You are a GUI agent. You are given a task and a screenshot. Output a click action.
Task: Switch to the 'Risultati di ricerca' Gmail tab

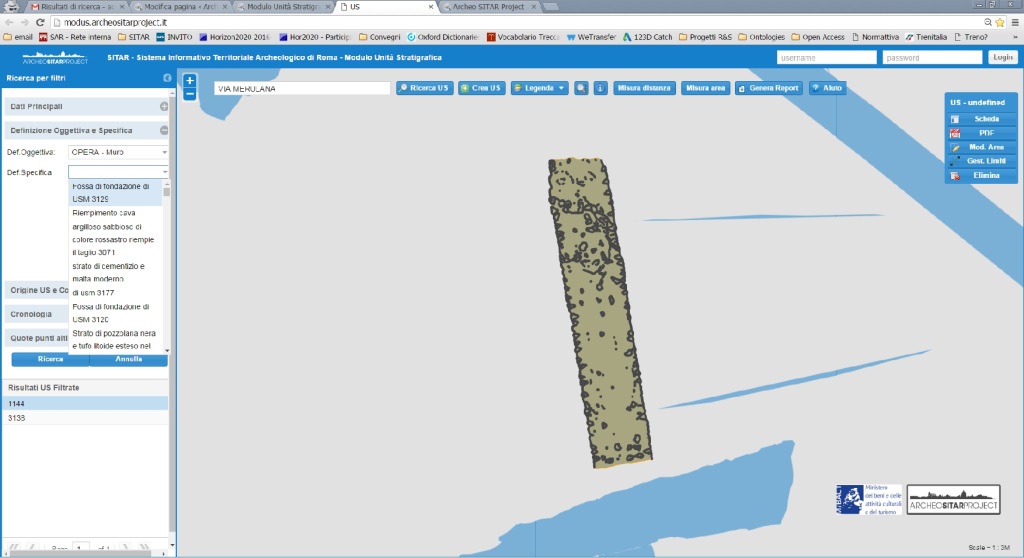(77, 7)
